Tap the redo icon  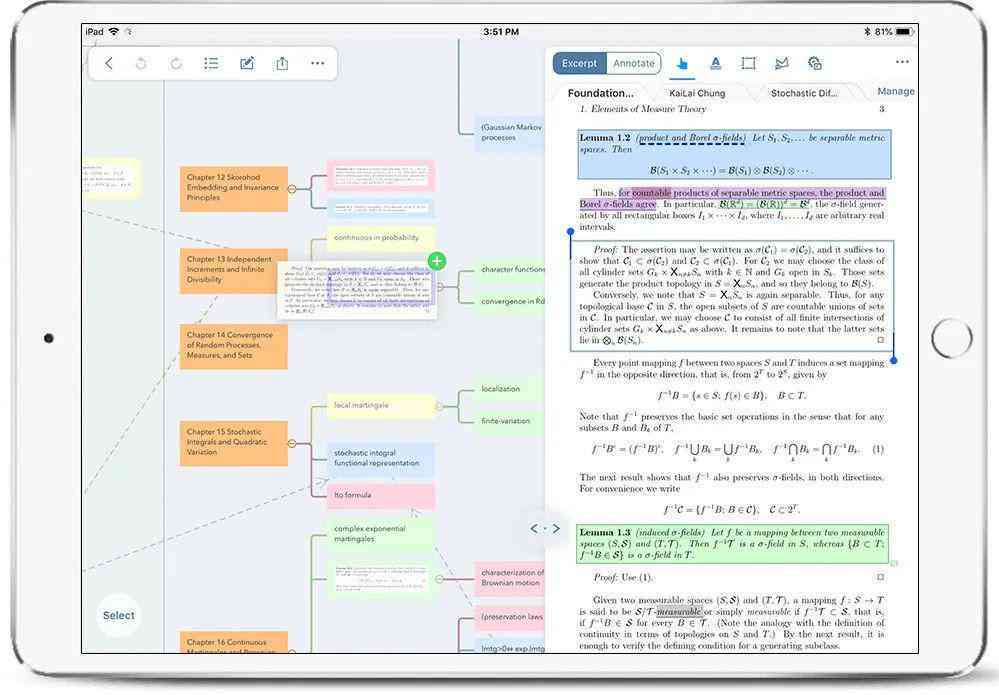click(x=176, y=63)
